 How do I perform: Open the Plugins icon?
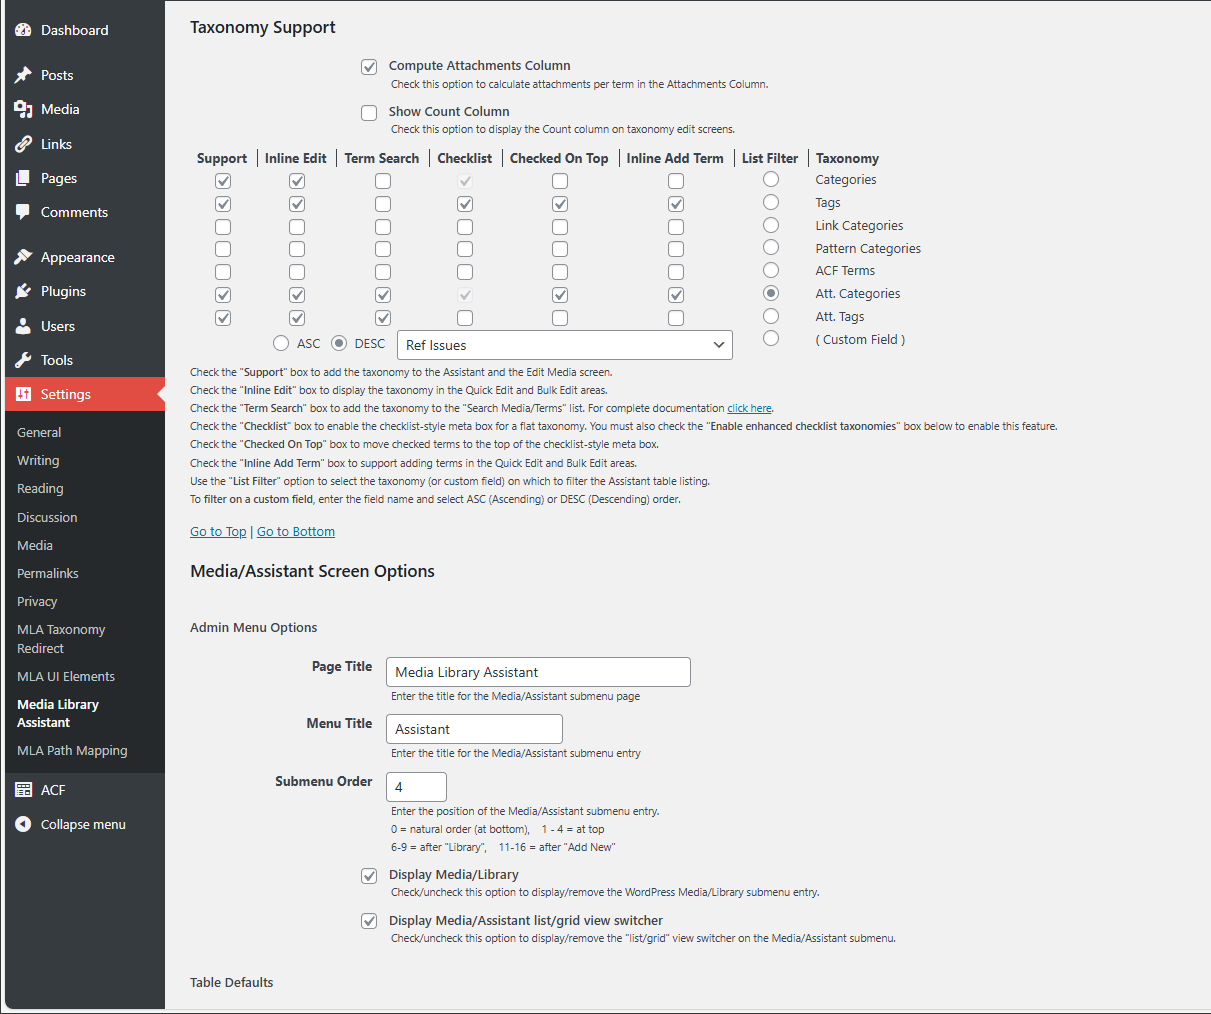[24, 291]
